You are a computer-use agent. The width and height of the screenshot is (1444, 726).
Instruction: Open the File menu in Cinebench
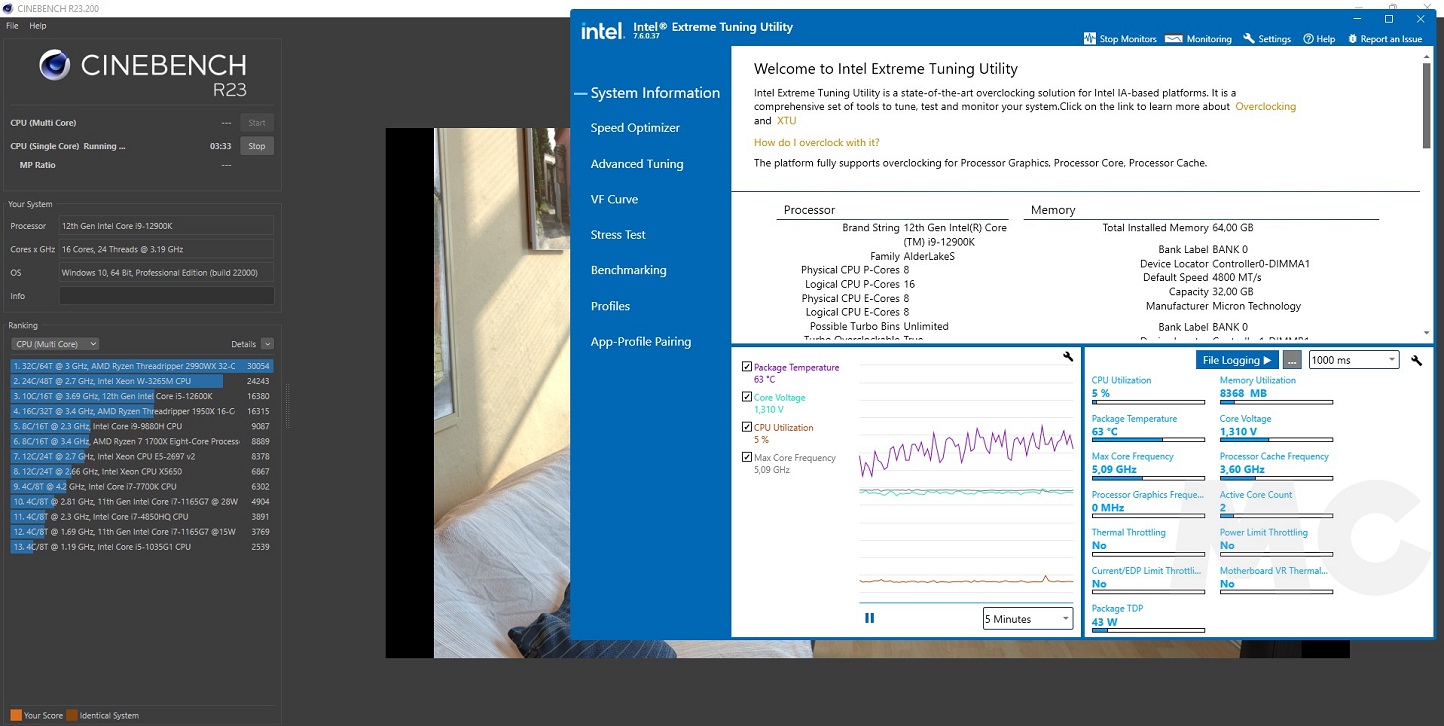coord(12,25)
